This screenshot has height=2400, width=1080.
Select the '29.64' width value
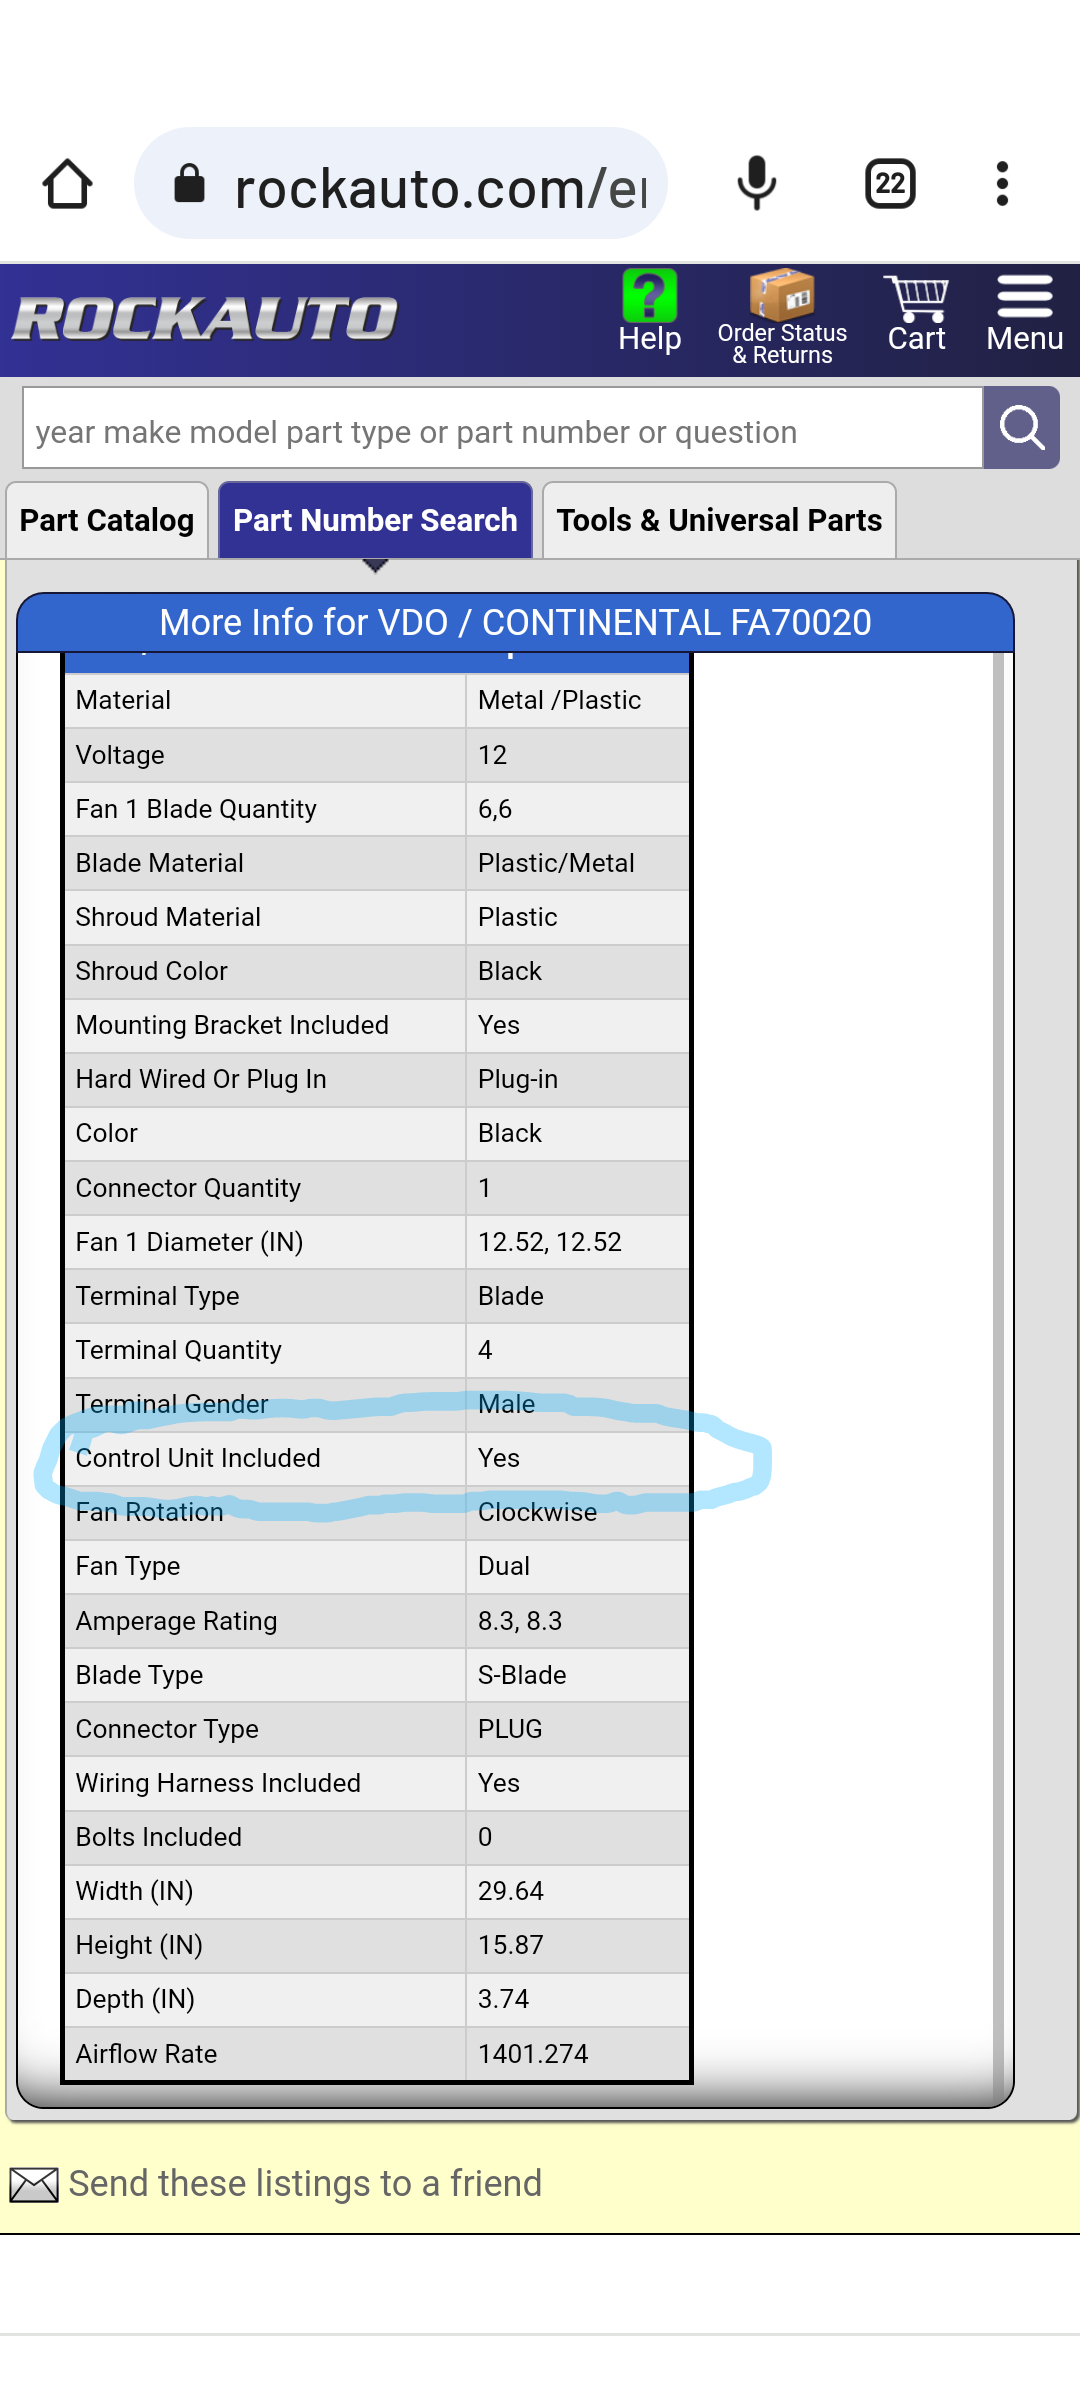point(511,1891)
